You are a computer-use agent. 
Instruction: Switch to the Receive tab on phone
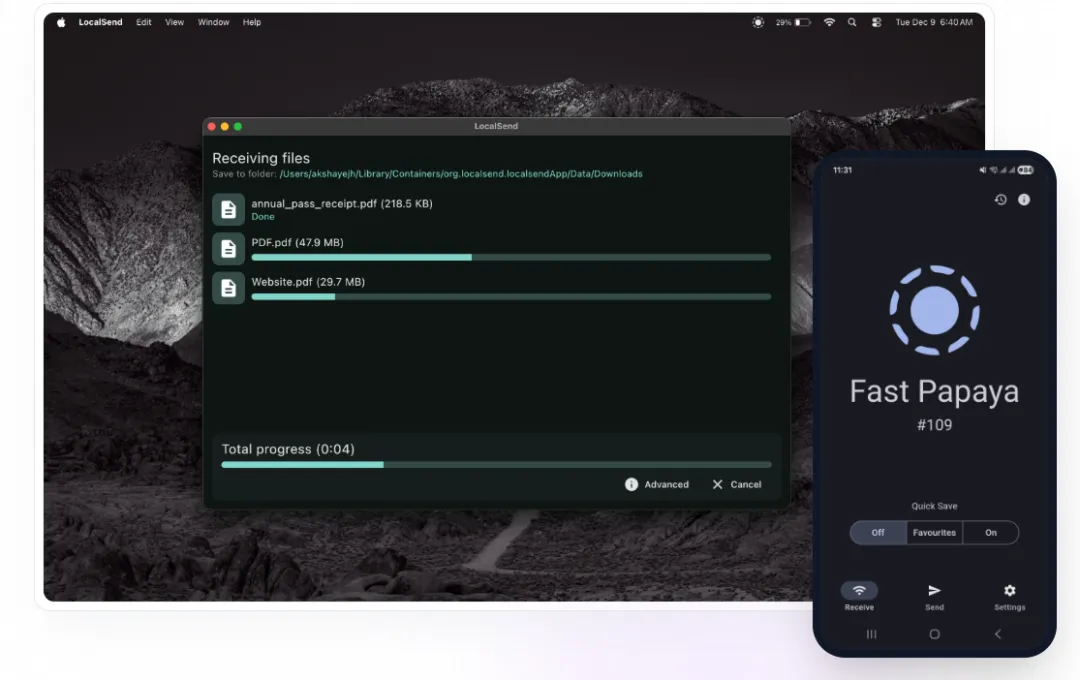coord(859,597)
